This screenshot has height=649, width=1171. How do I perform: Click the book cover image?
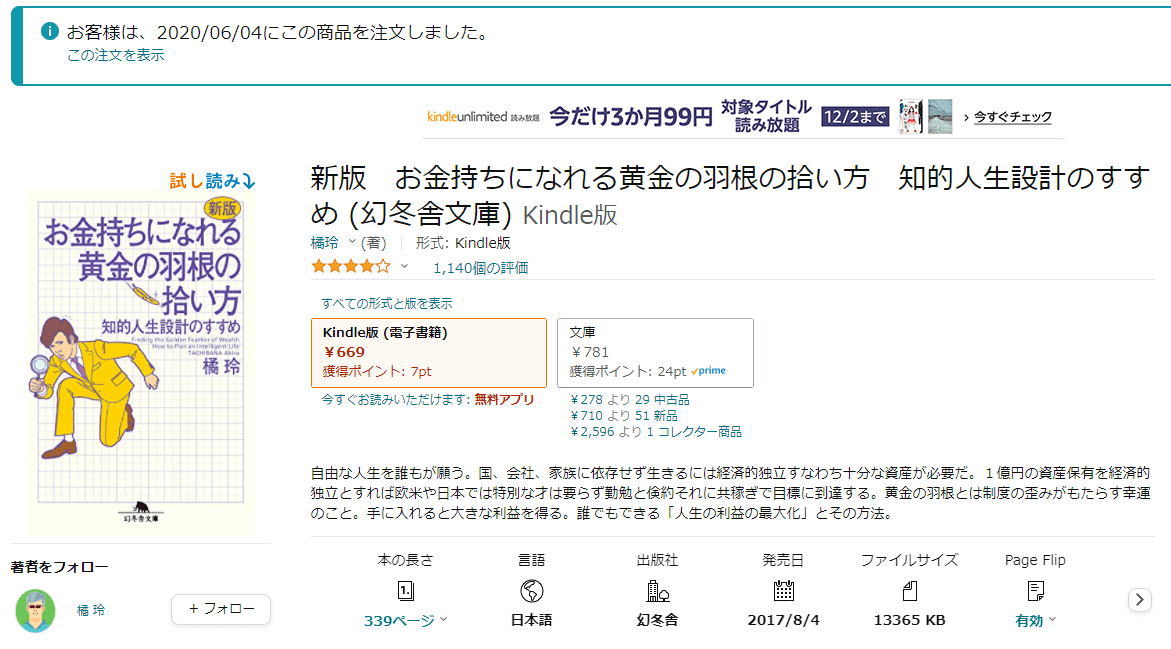coord(140,362)
